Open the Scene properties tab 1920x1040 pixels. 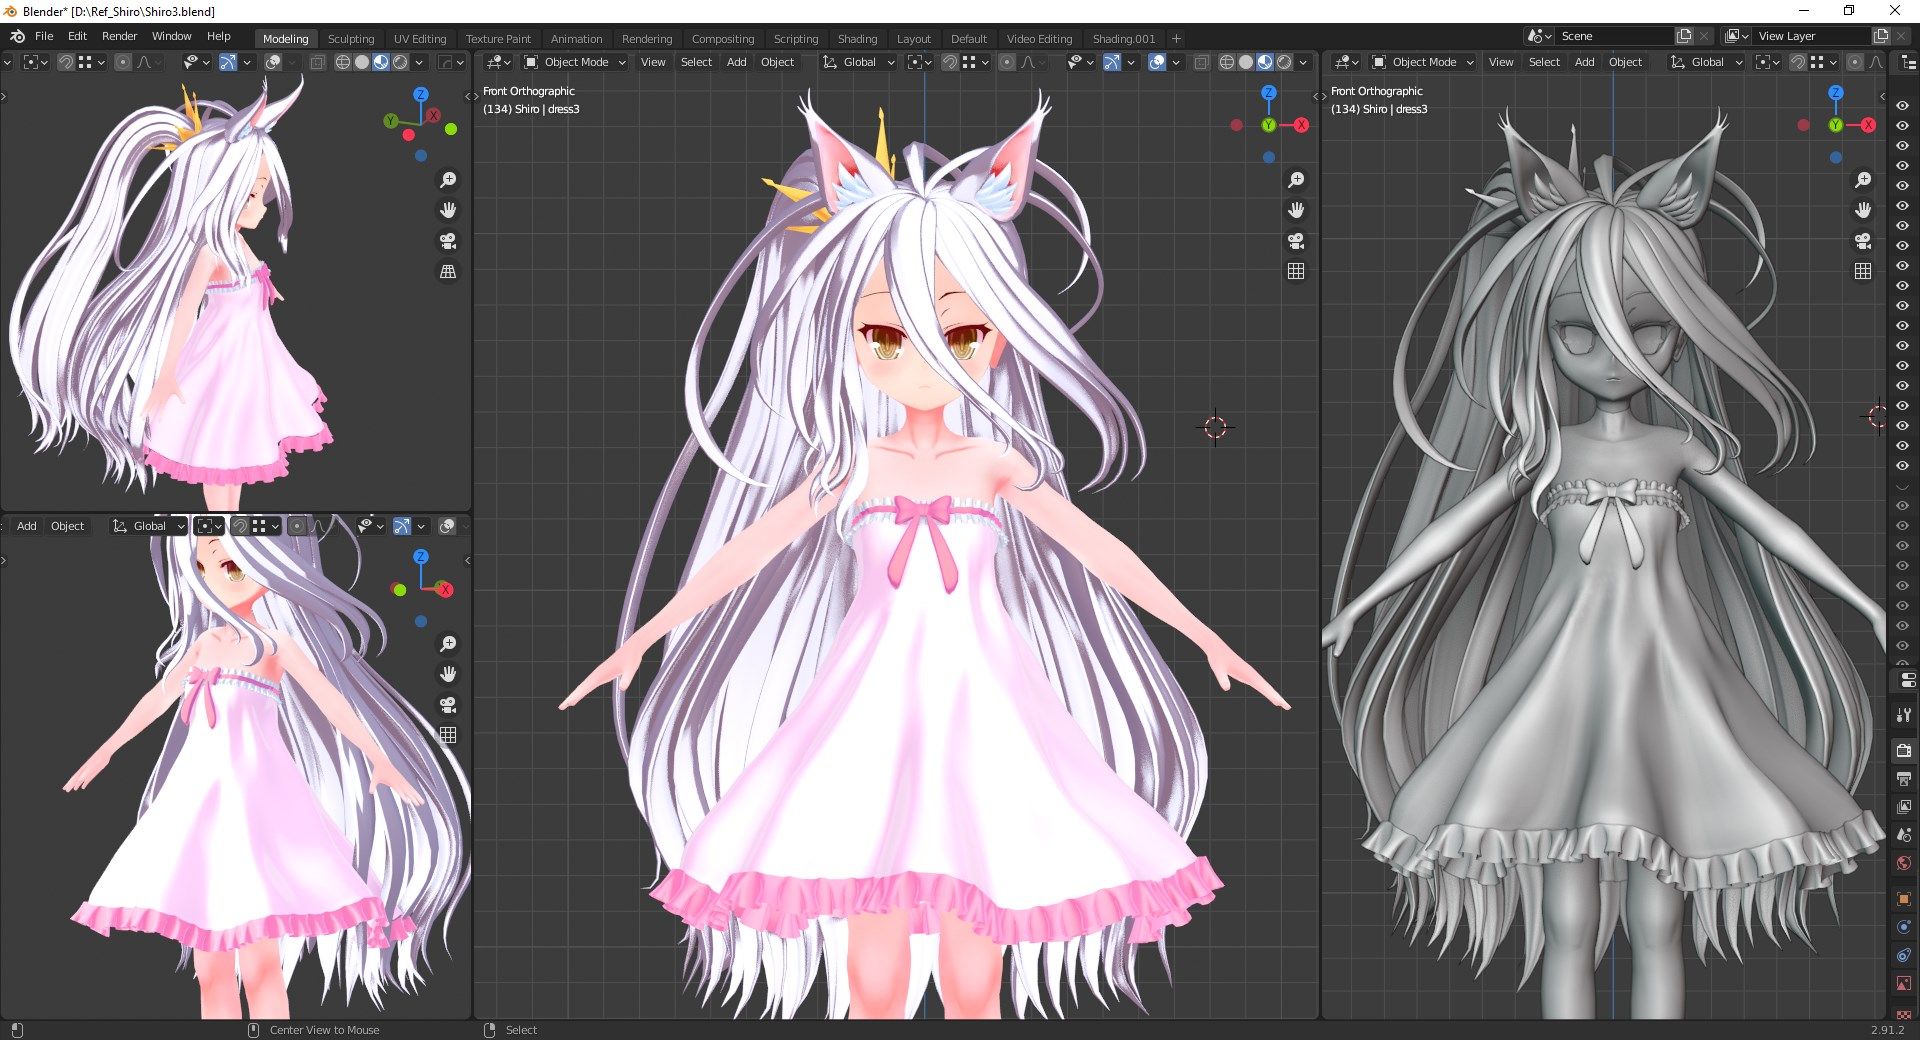click(1903, 834)
